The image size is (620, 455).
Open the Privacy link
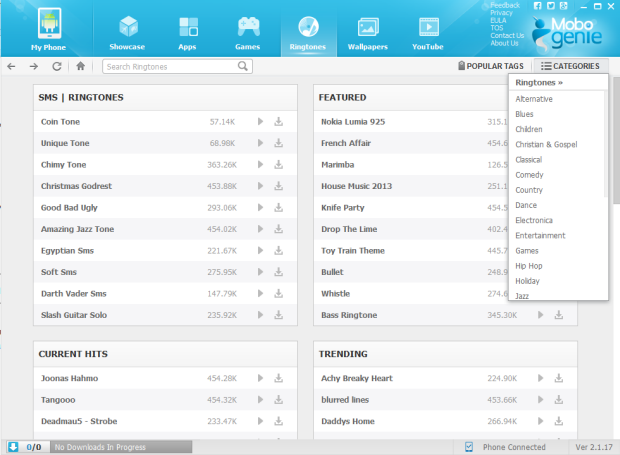pyautogui.click(x=501, y=13)
